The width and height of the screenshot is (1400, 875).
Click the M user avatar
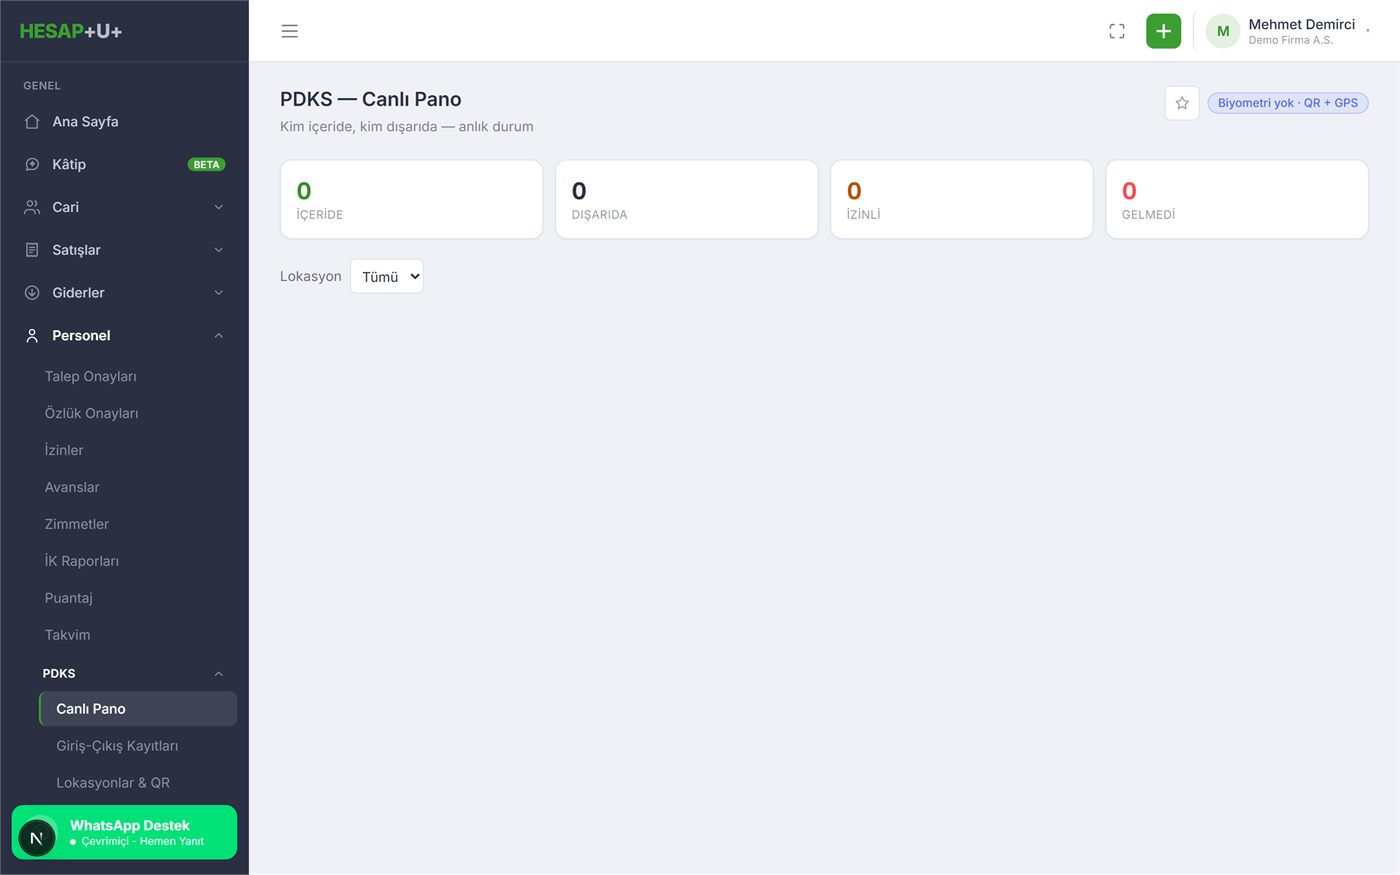1223,31
